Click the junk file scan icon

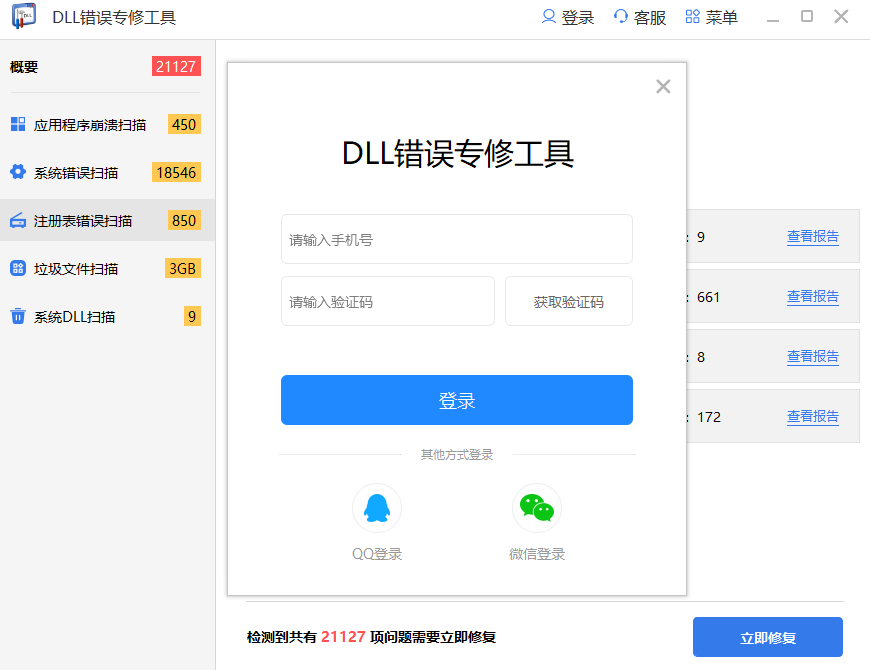18,268
